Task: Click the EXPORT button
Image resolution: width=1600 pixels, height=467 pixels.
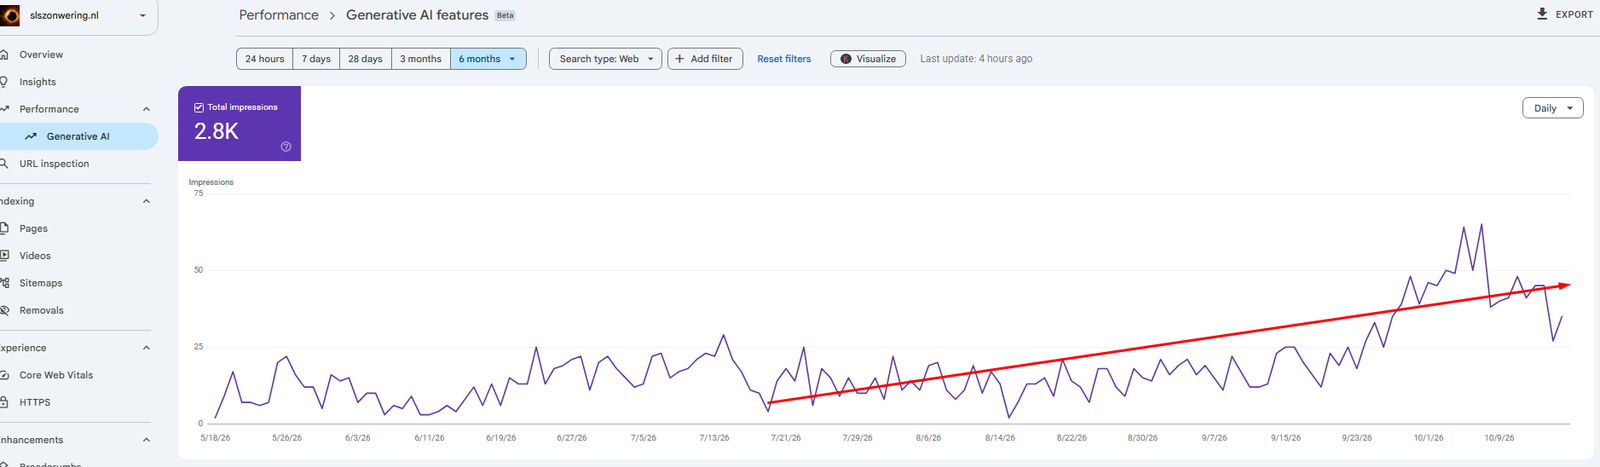Action: pos(1564,14)
